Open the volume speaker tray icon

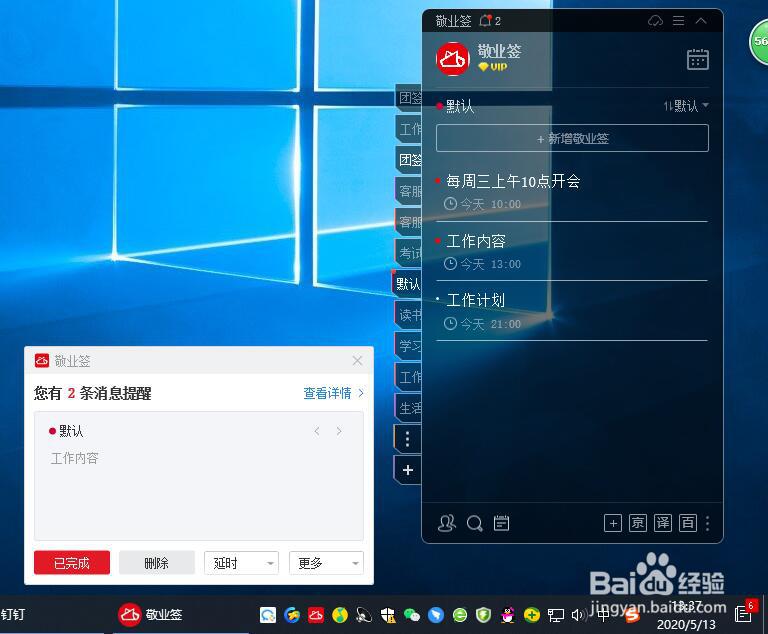578,615
